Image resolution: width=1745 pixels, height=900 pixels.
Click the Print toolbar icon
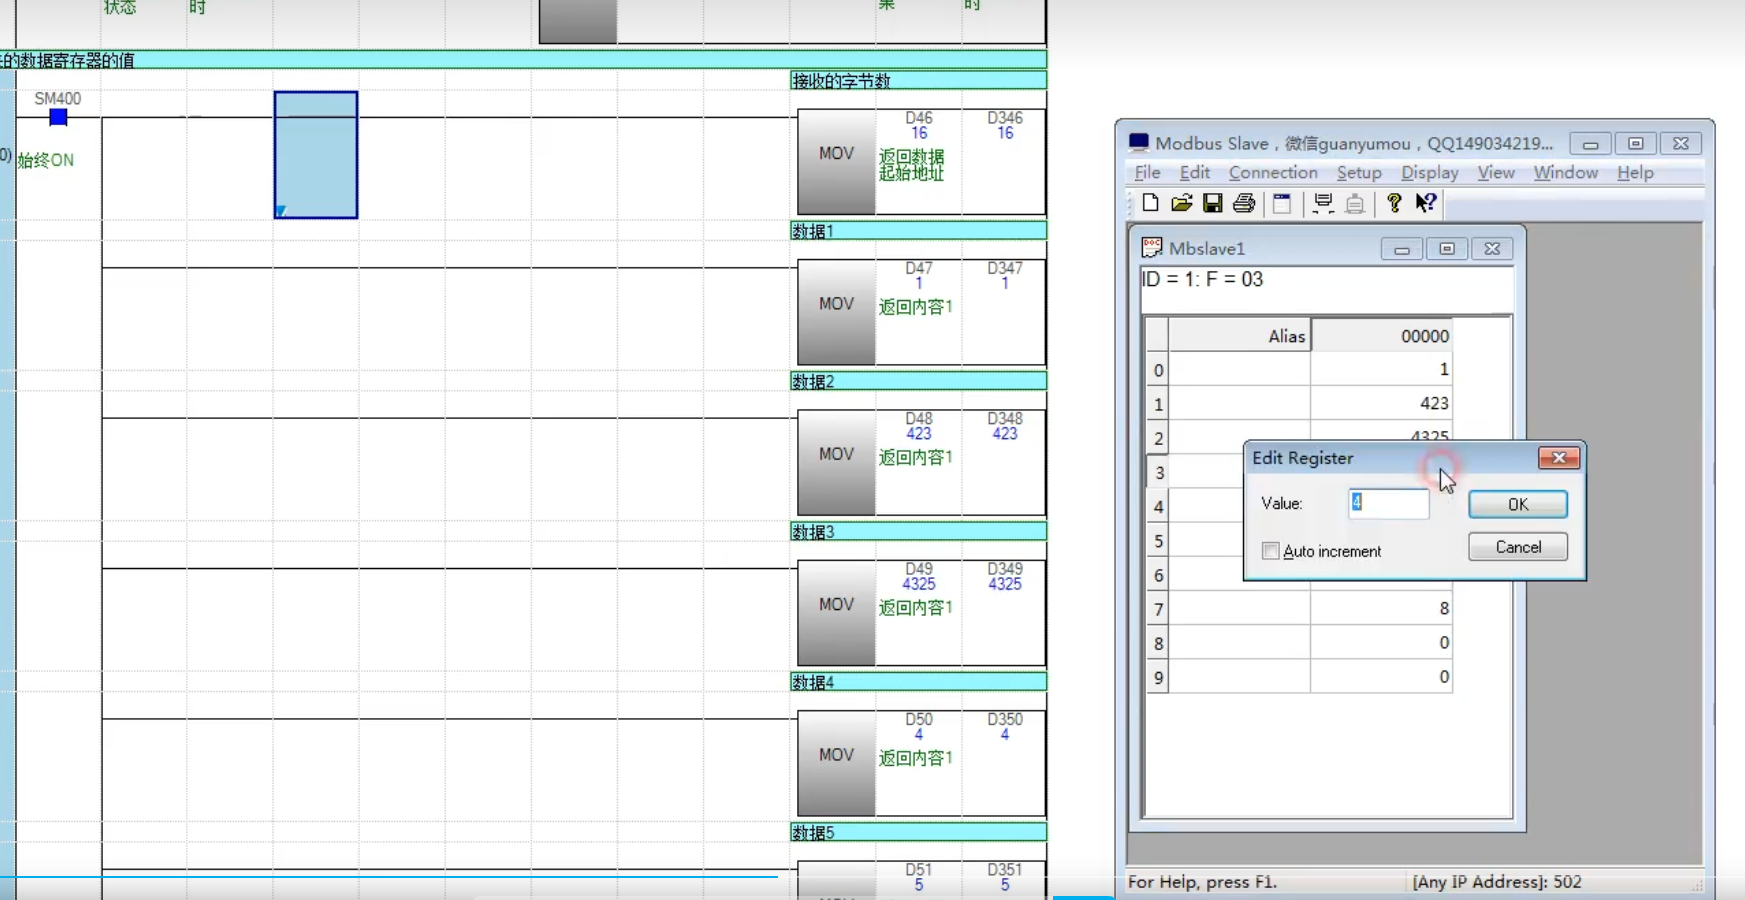click(x=1244, y=203)
